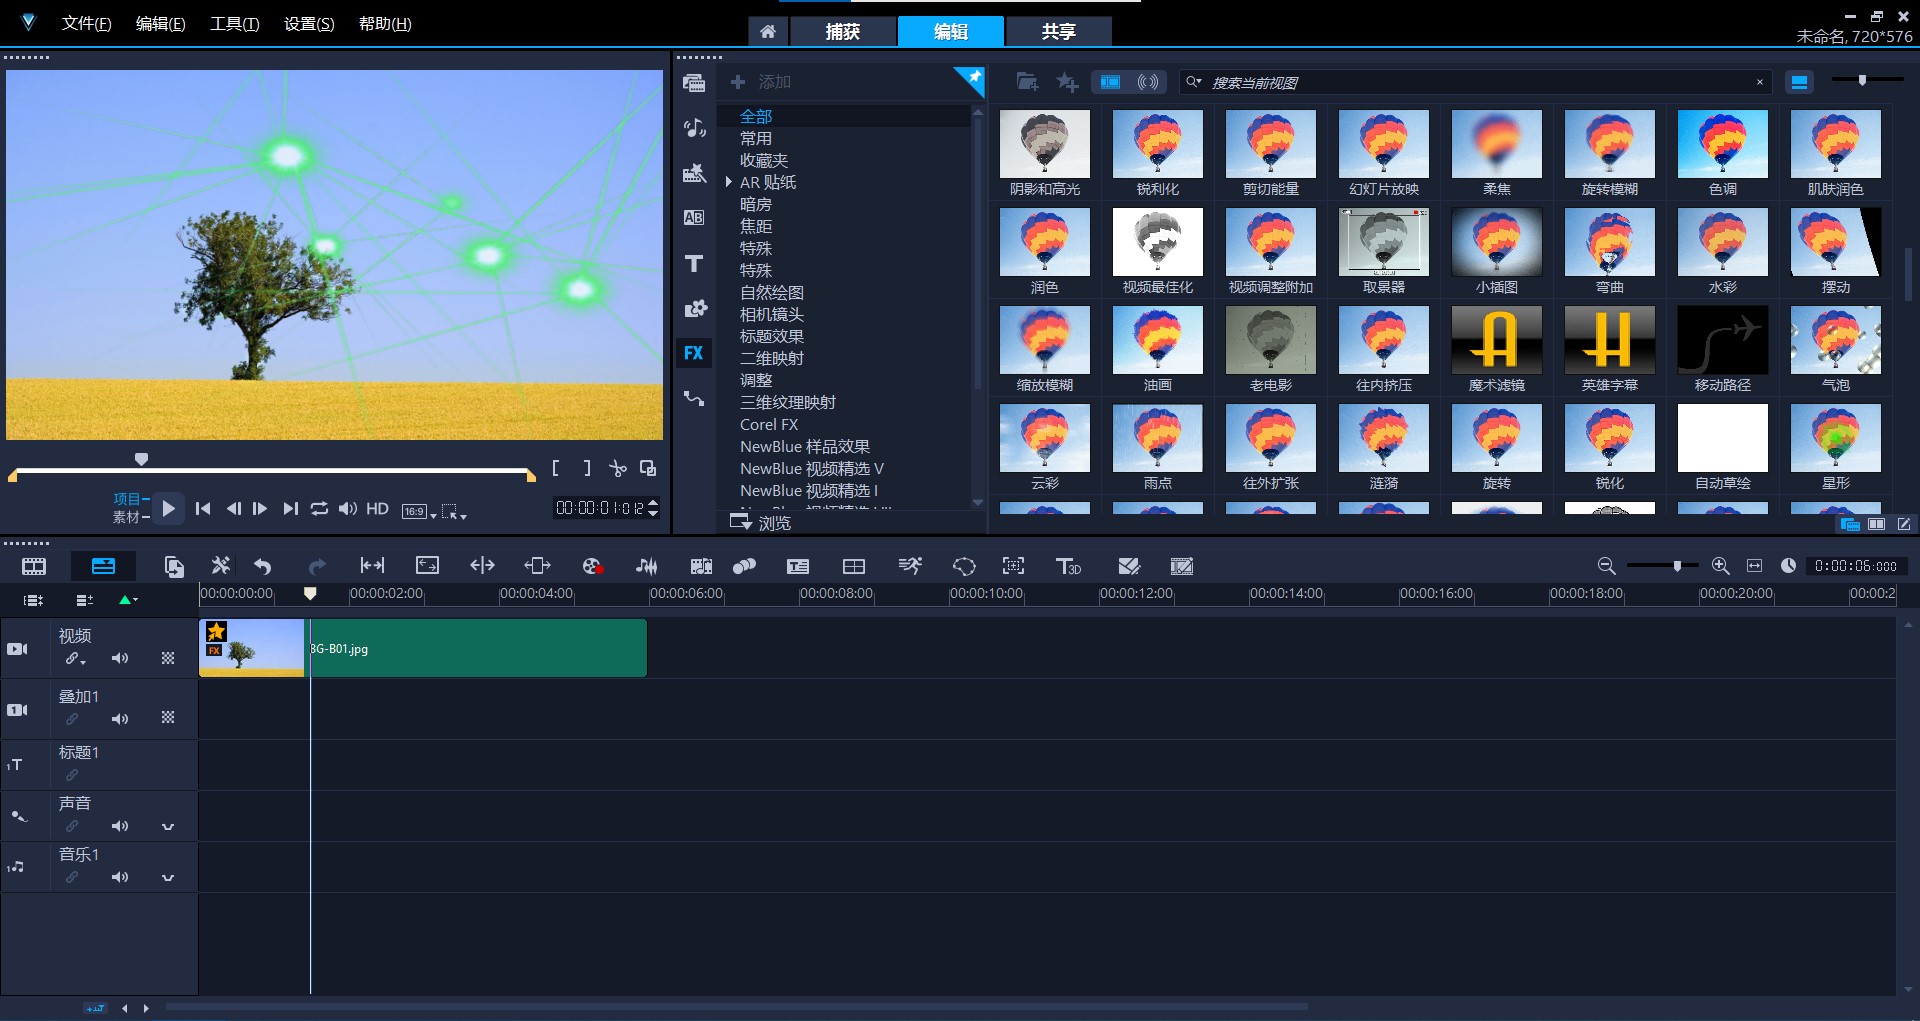Open the green add-marker arrow dropdown
This screenshot has height=1021, width=1920.
pos(128,600)
